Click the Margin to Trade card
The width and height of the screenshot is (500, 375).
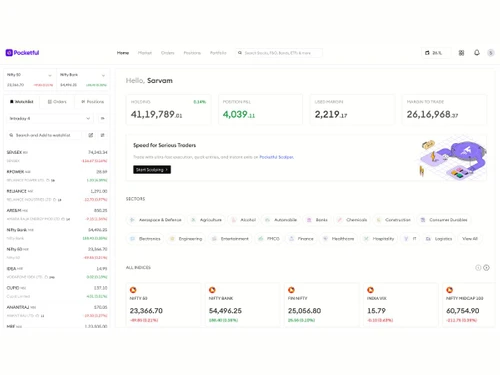pyautogui.click(x=444, y=110)
